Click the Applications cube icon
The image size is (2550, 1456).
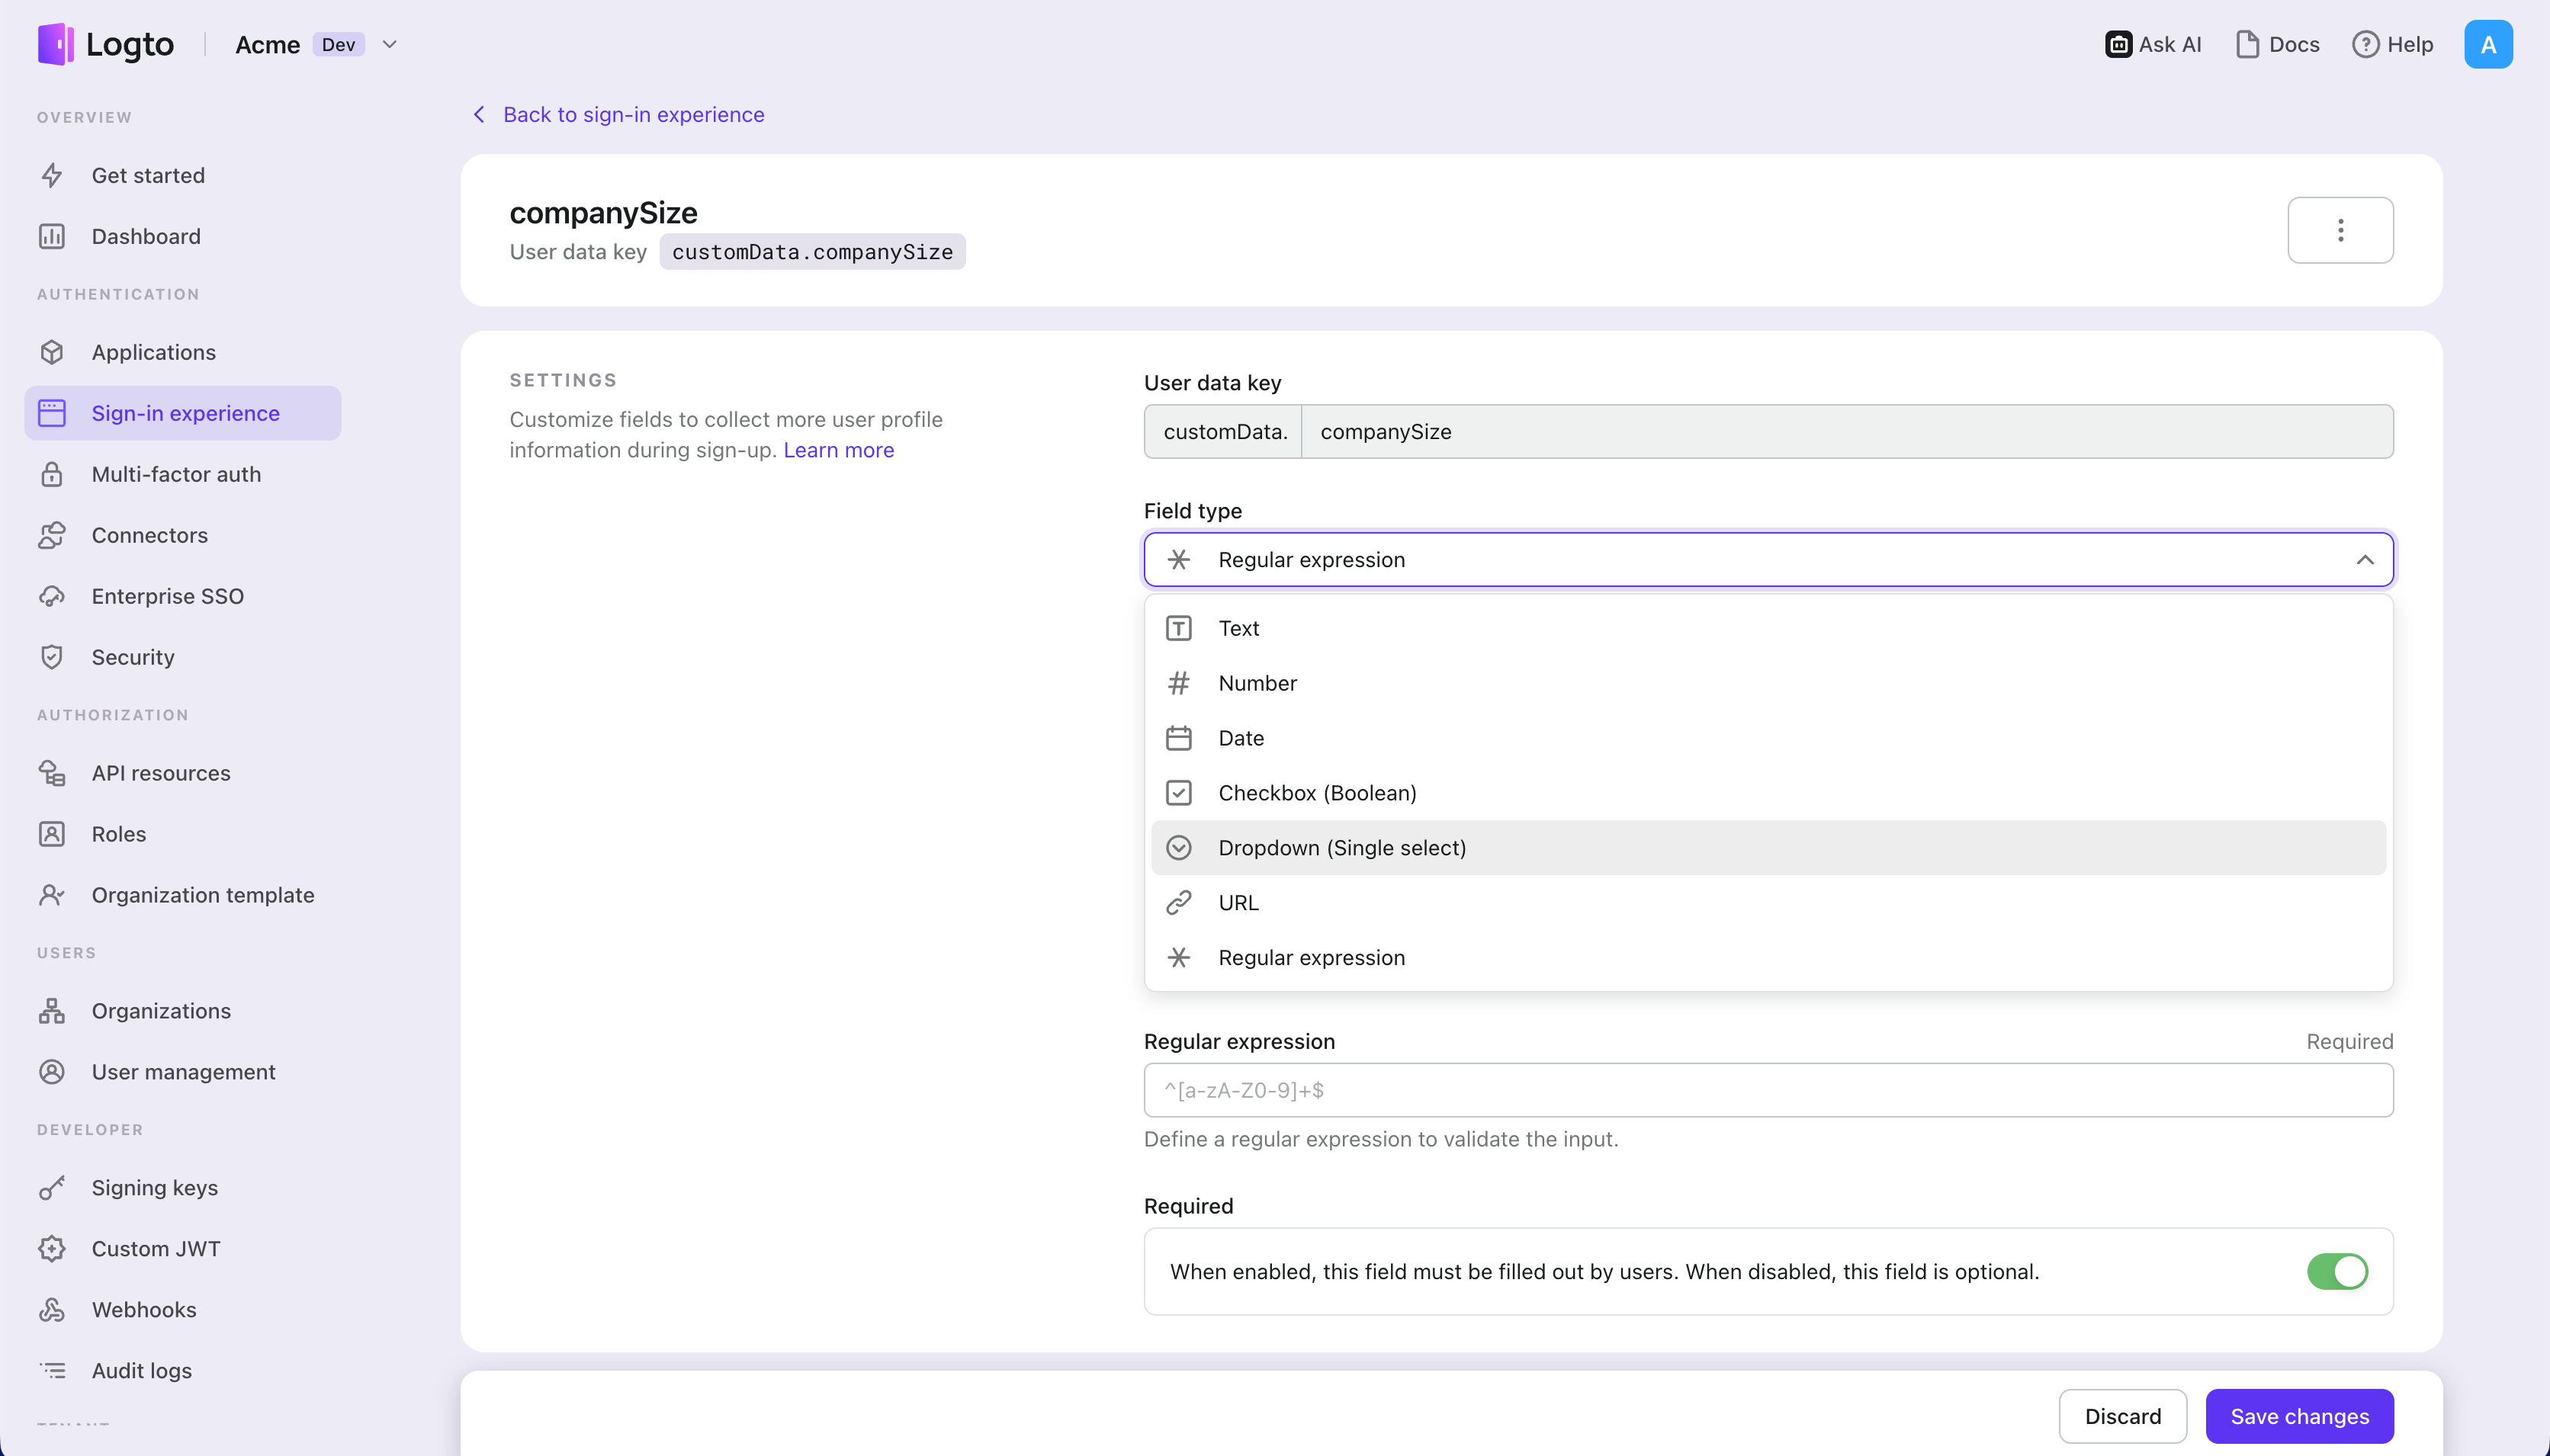point(52,352)
